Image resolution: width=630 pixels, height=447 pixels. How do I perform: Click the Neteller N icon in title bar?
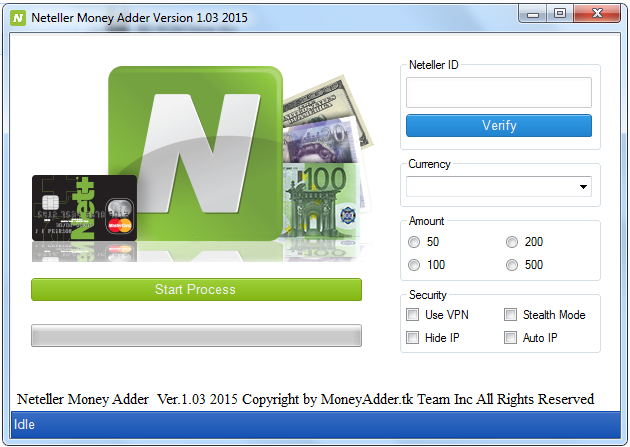(x=18, y=18)
